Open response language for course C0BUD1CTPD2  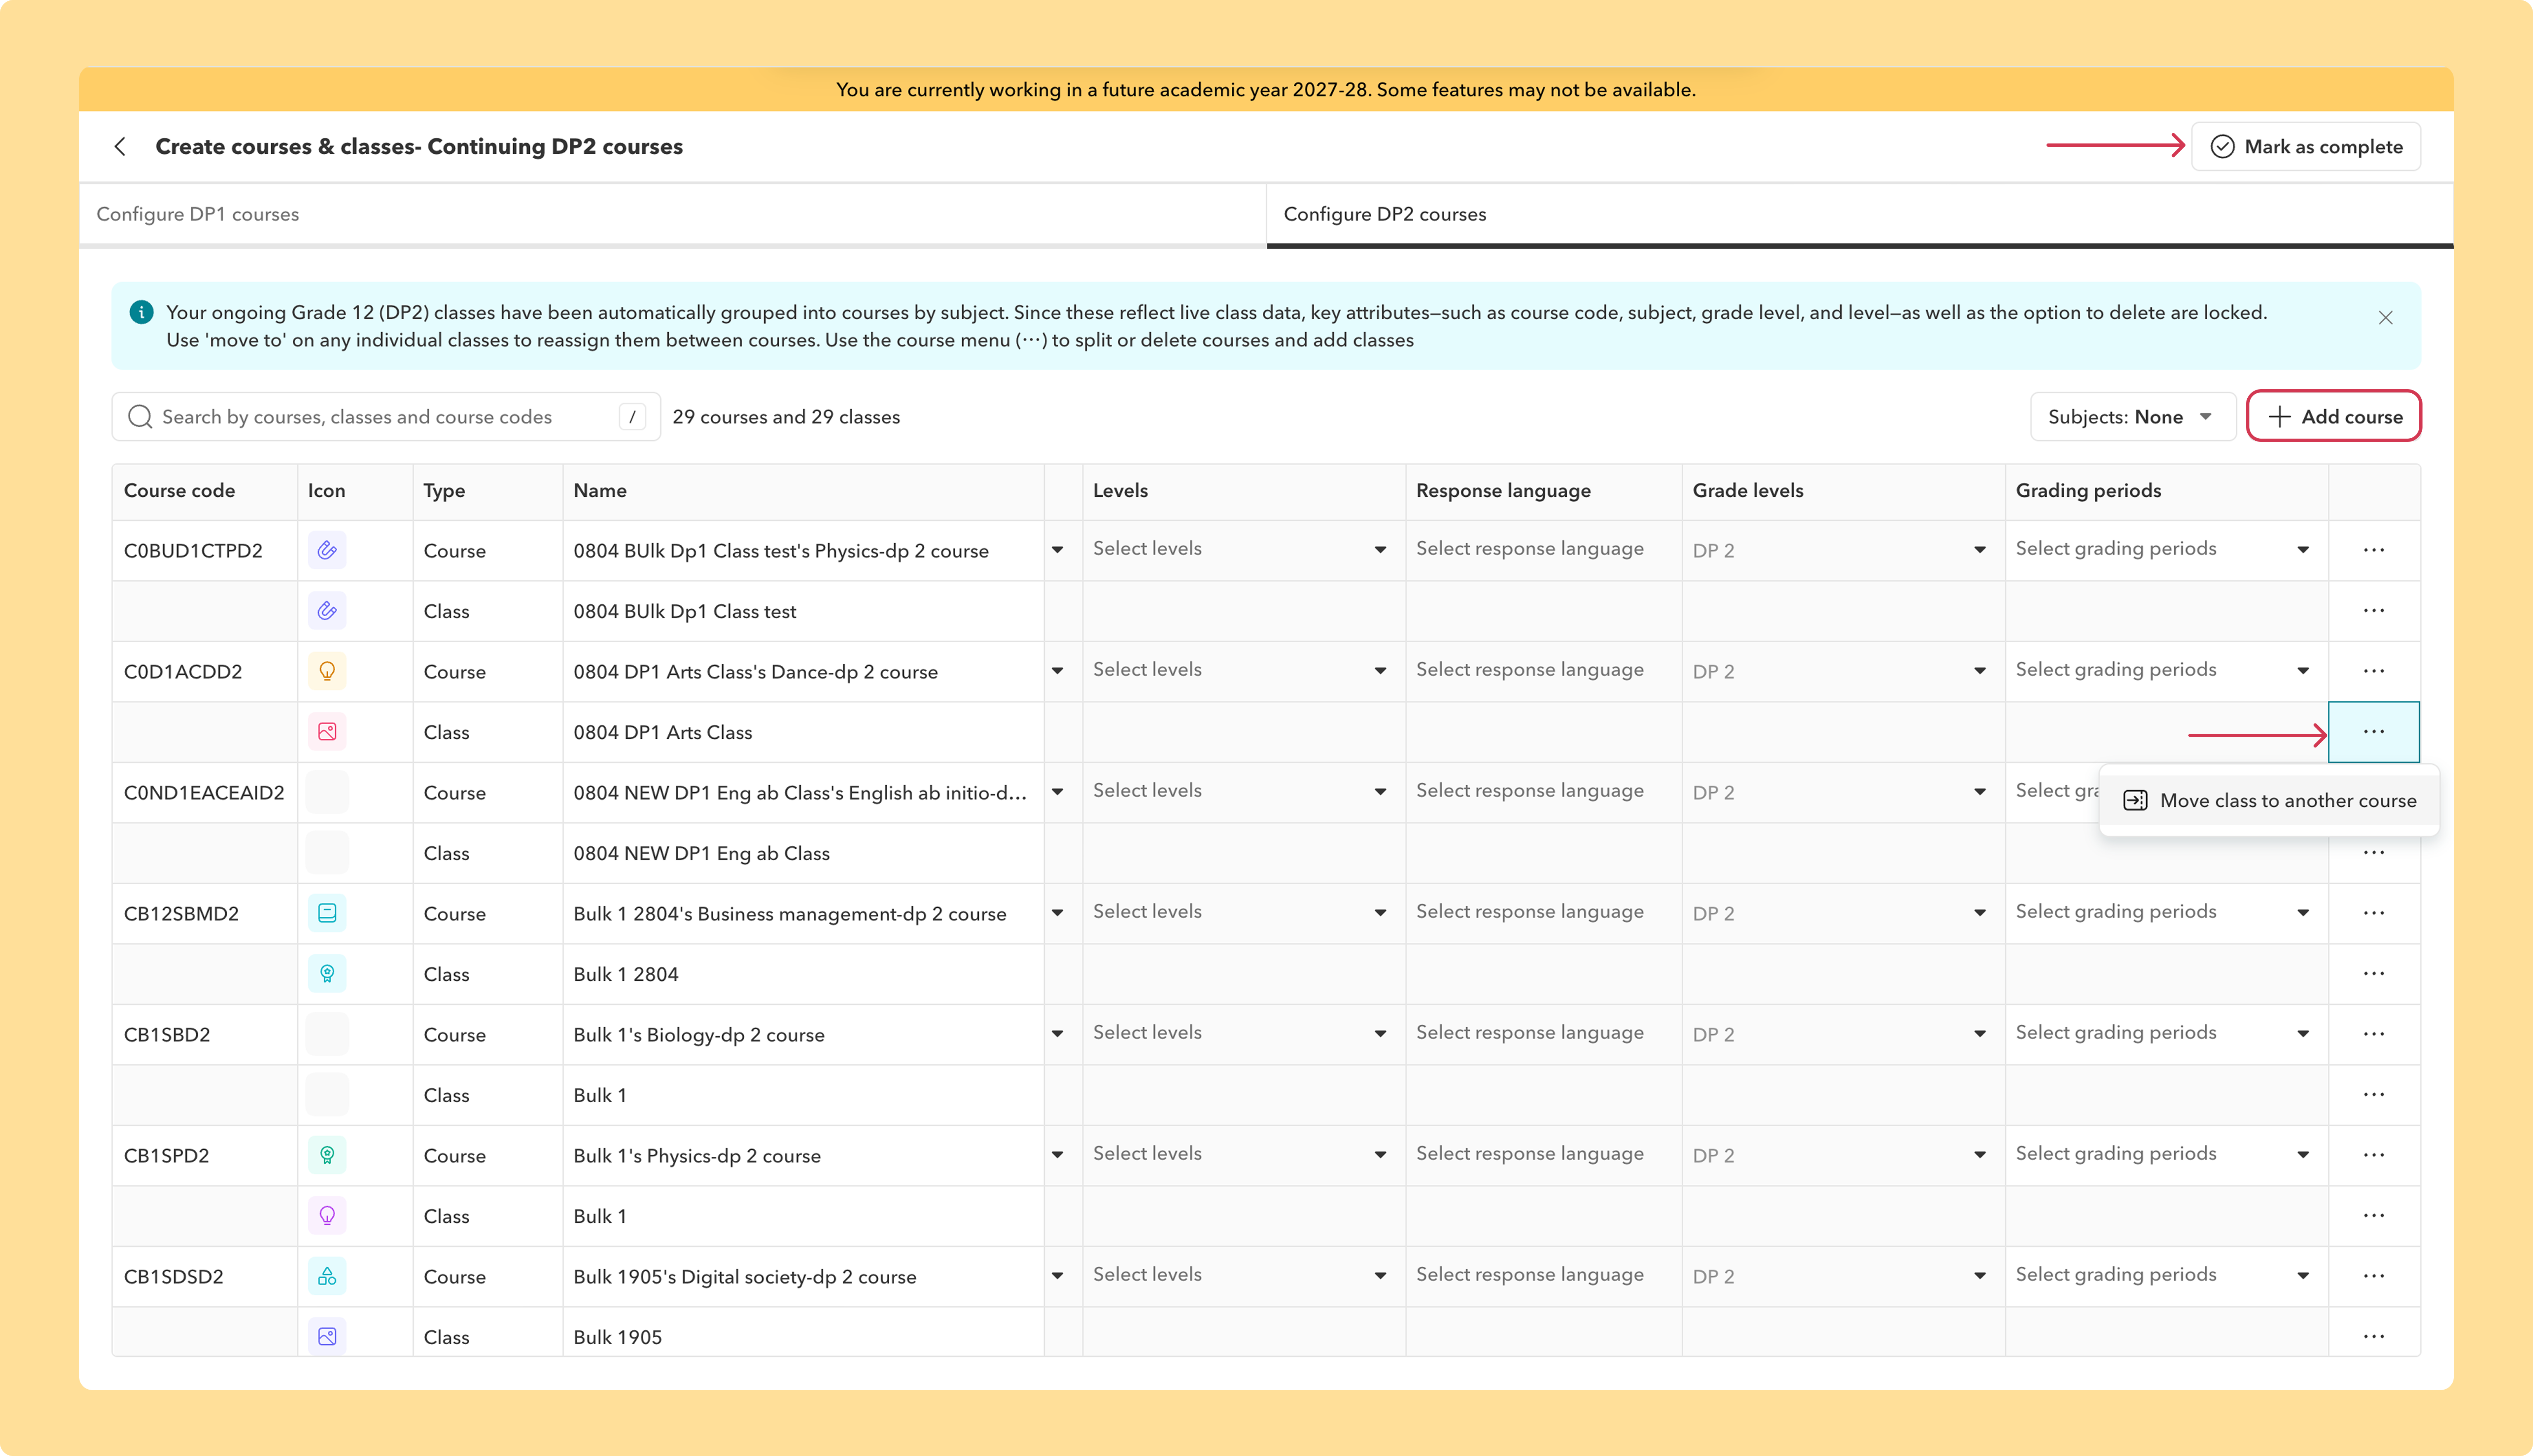(x=1543, y=549)
